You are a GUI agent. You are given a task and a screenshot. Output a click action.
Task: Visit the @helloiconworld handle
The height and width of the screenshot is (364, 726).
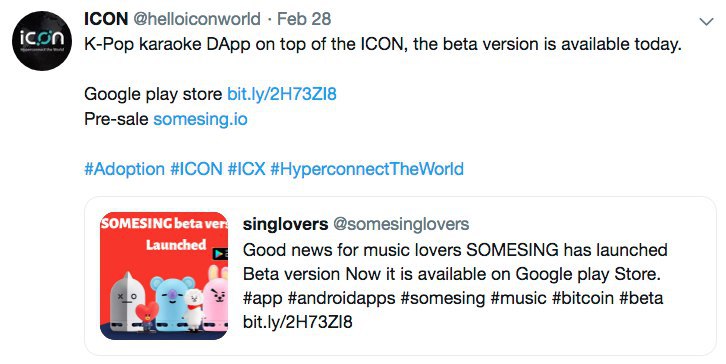[197, 19]
